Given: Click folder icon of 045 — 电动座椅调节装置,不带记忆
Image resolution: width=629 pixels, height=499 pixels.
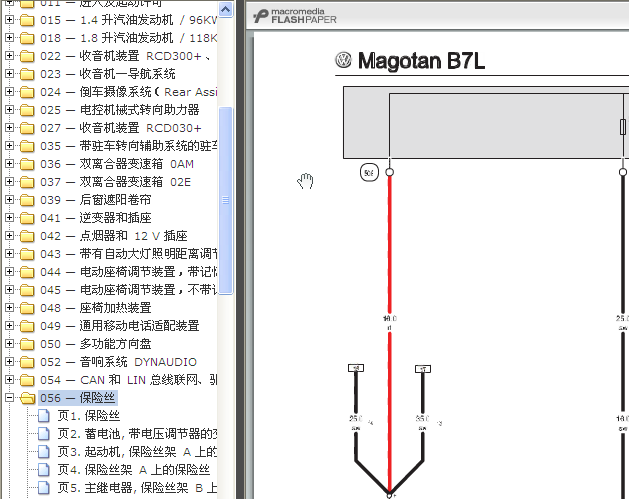Looking at the screenshot, I should 27,290.
